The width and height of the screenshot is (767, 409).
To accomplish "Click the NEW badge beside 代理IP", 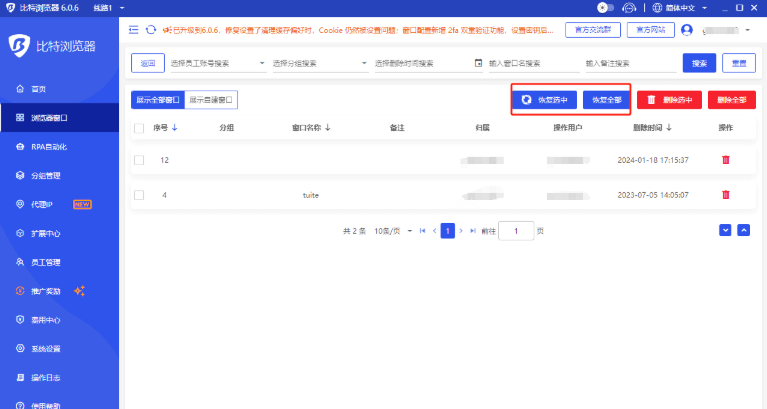I will [x=82, y=204].
